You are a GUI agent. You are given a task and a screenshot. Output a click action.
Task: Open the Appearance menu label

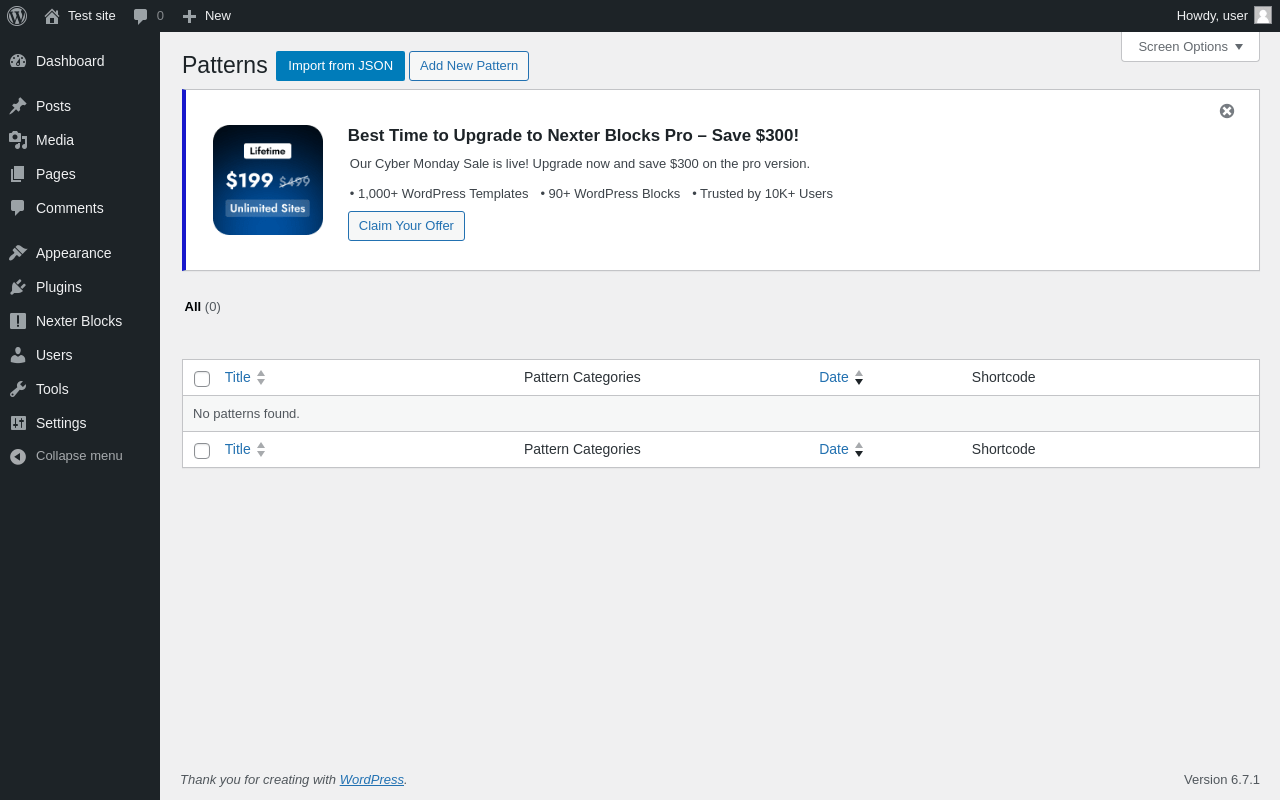point(74,253)
